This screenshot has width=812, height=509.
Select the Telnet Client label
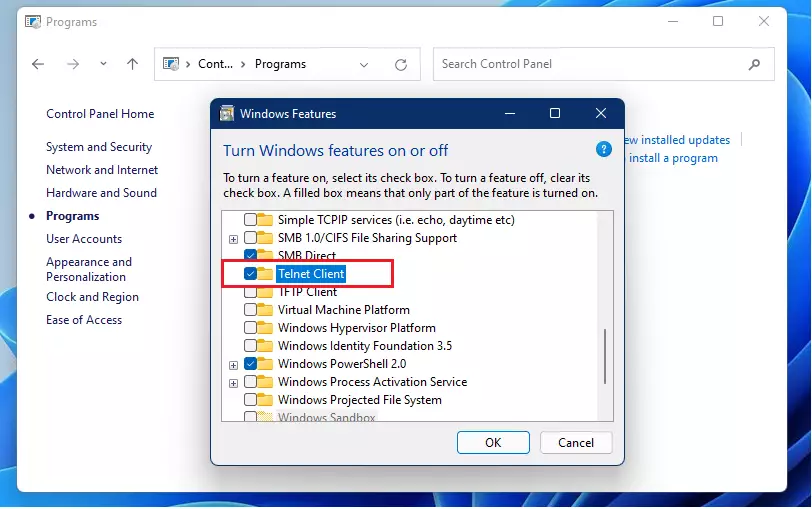311,273
